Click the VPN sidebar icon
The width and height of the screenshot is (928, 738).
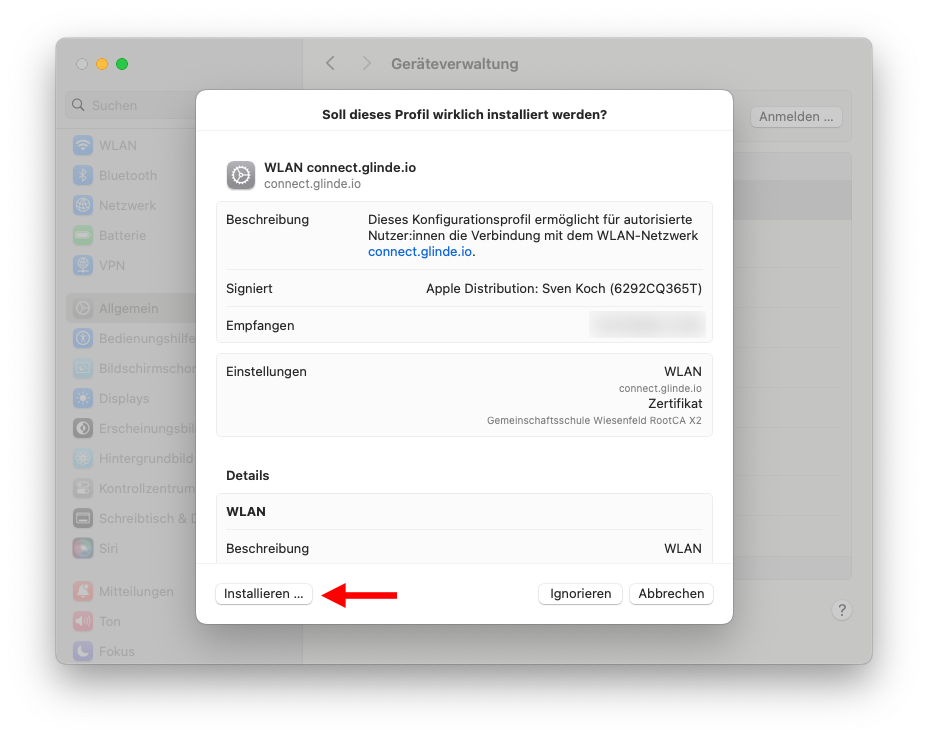[83, 266]
